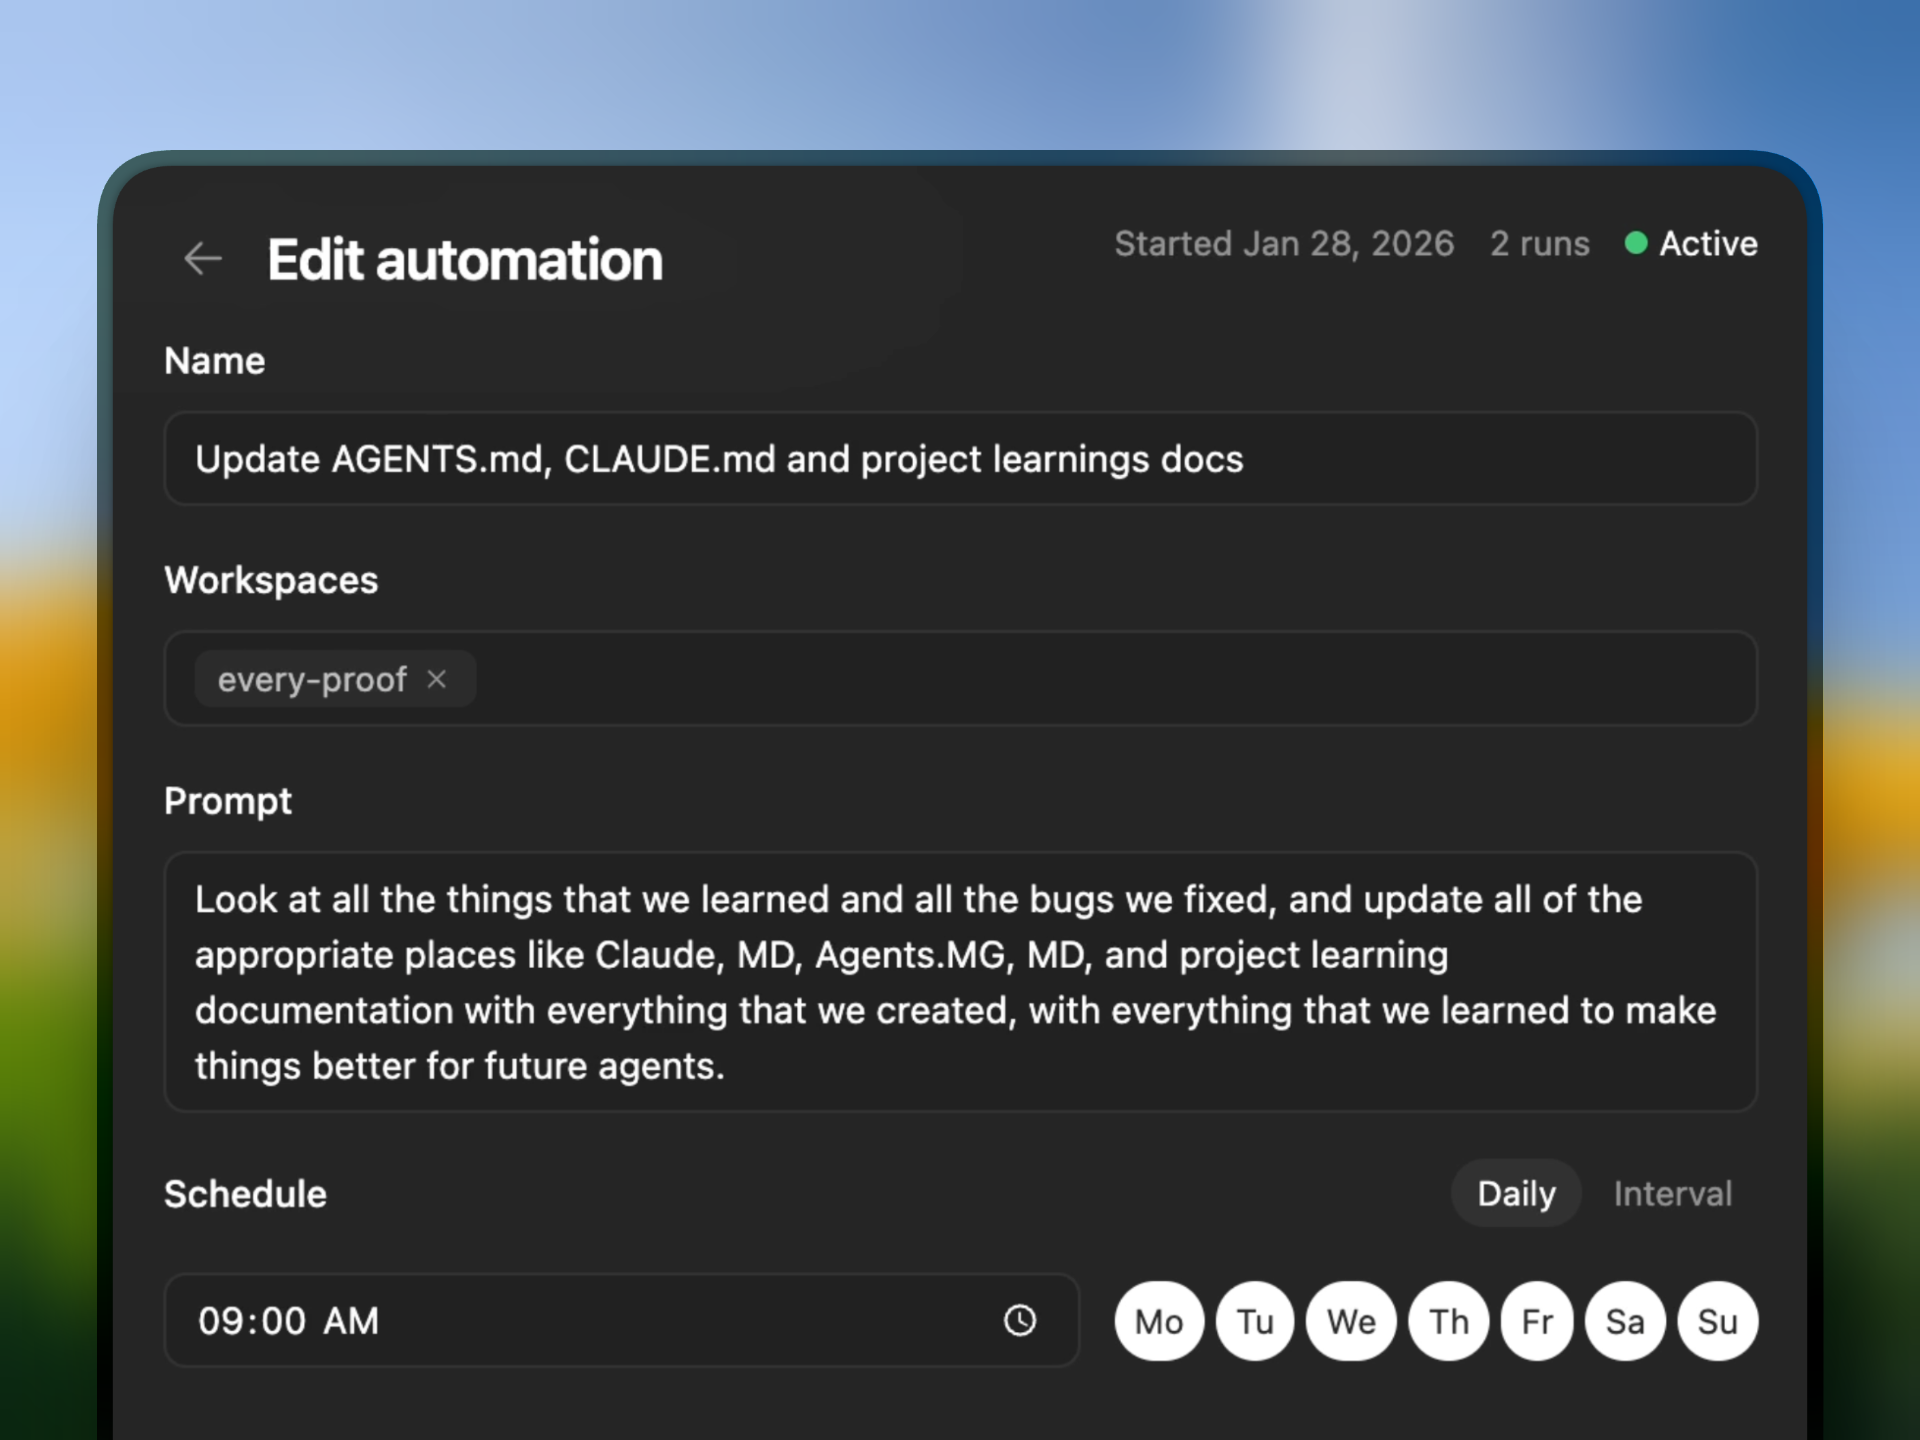Toggle Monday in the schedule
The height and width of the screenshot is (1440, 1920).
1159,1320
